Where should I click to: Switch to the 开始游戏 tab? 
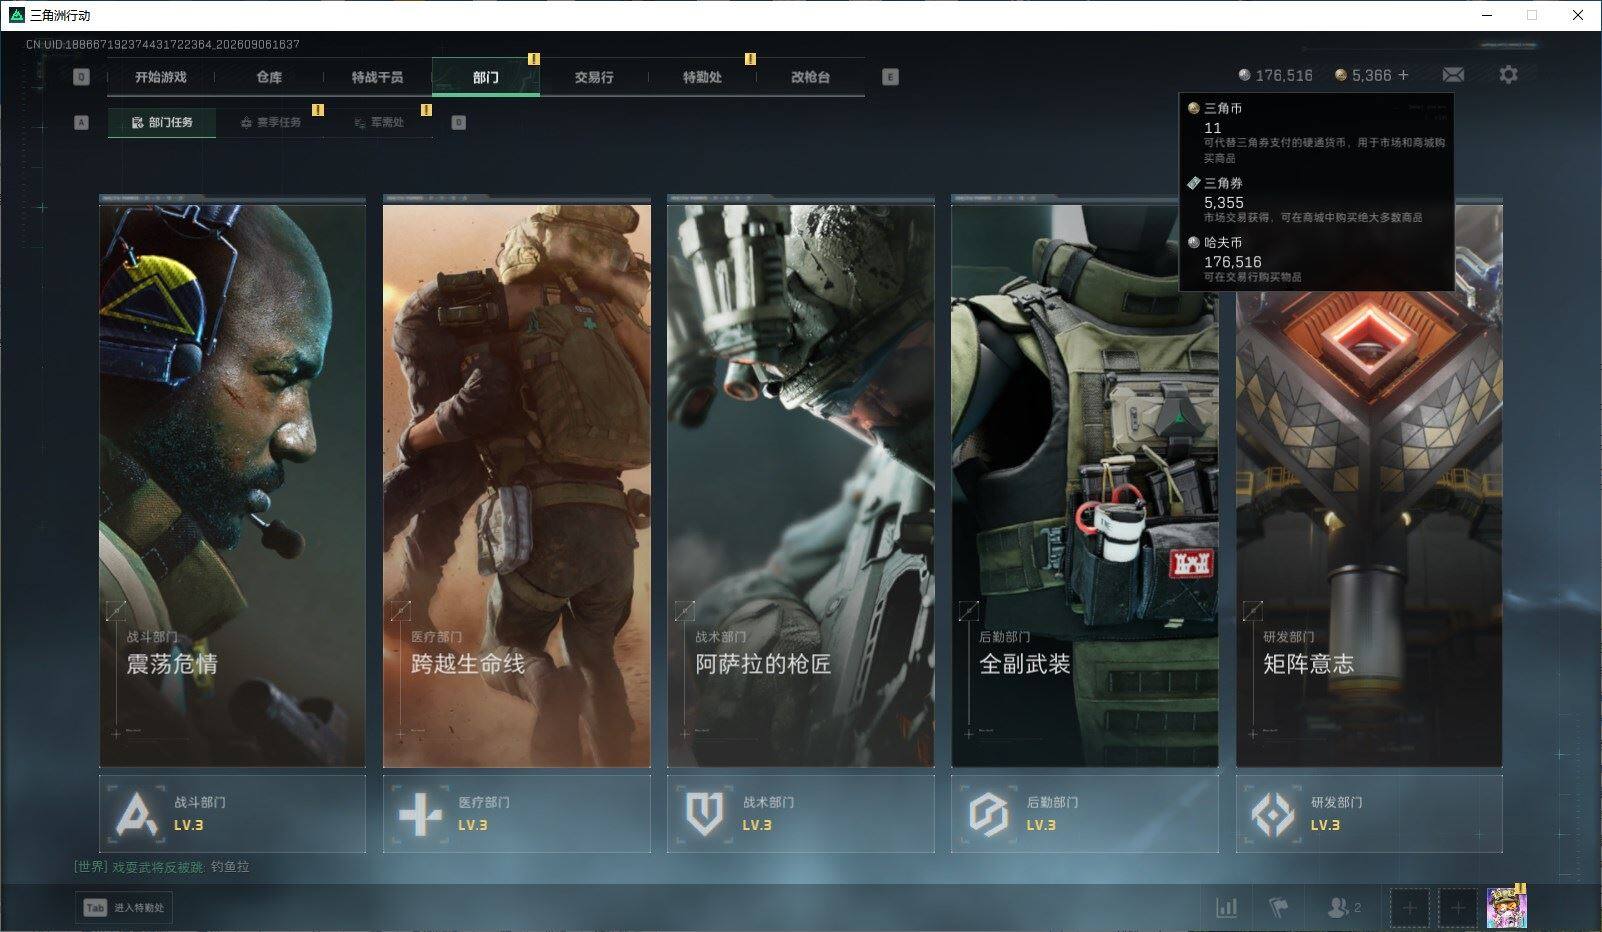tap(161, 77)
